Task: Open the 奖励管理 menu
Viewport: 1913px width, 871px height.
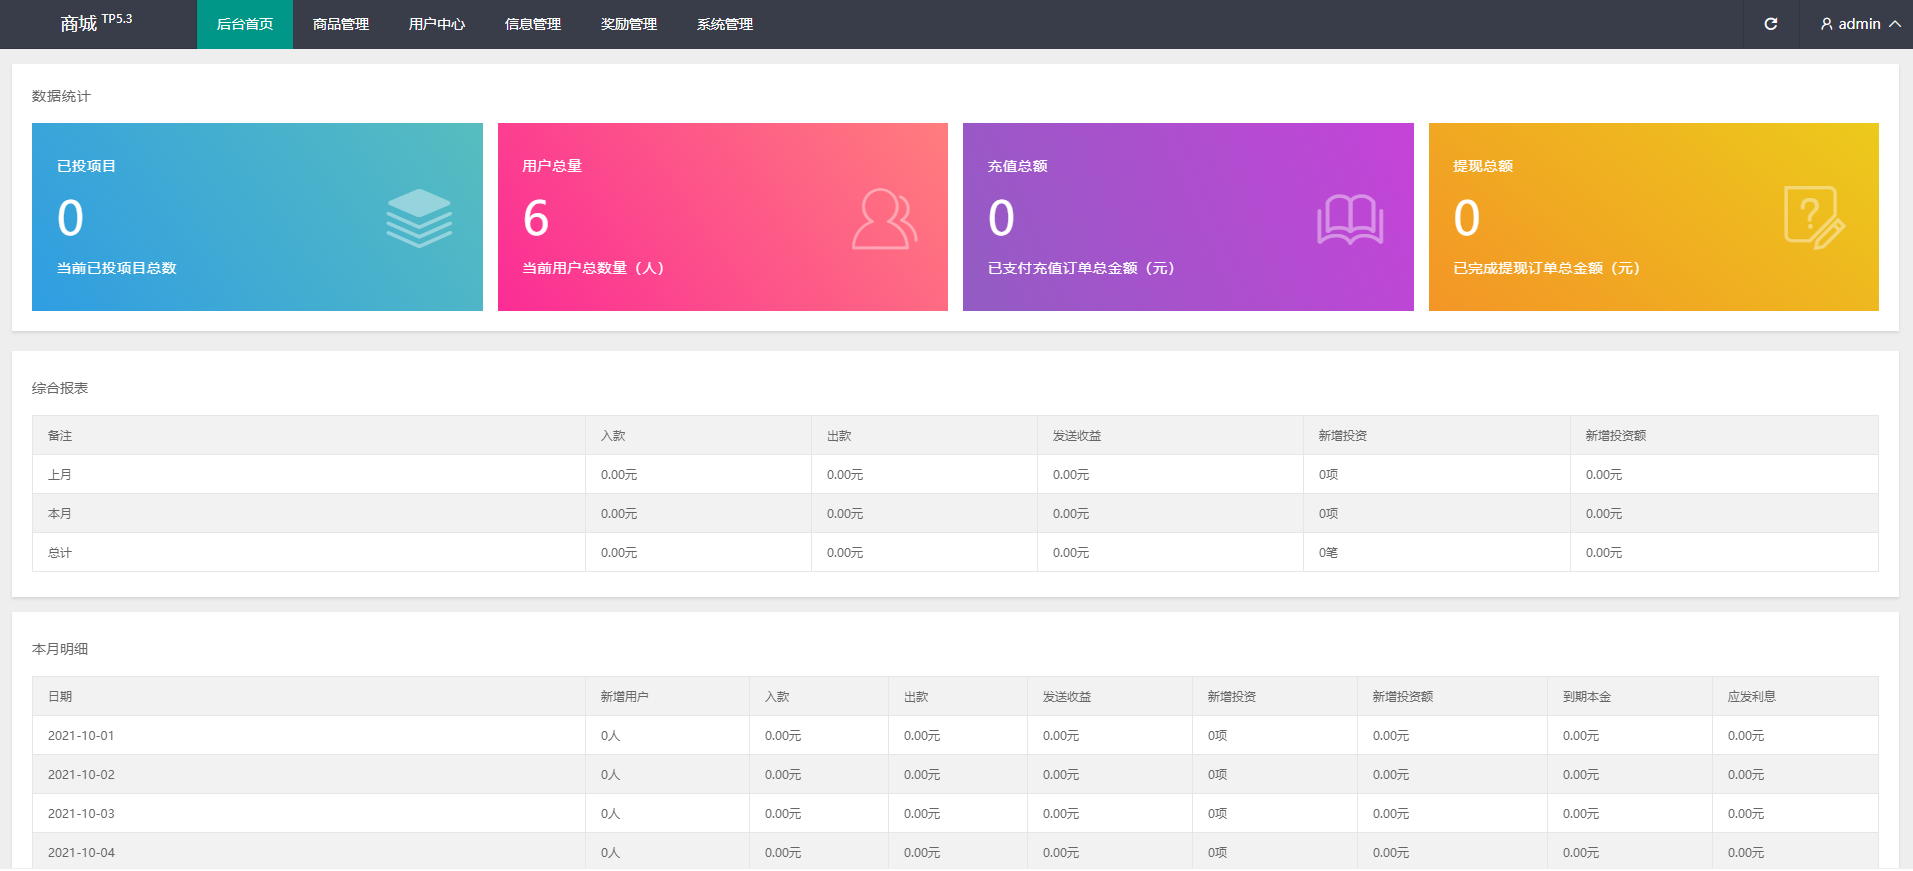Action: pyautogui.click(x=629, y=24)
